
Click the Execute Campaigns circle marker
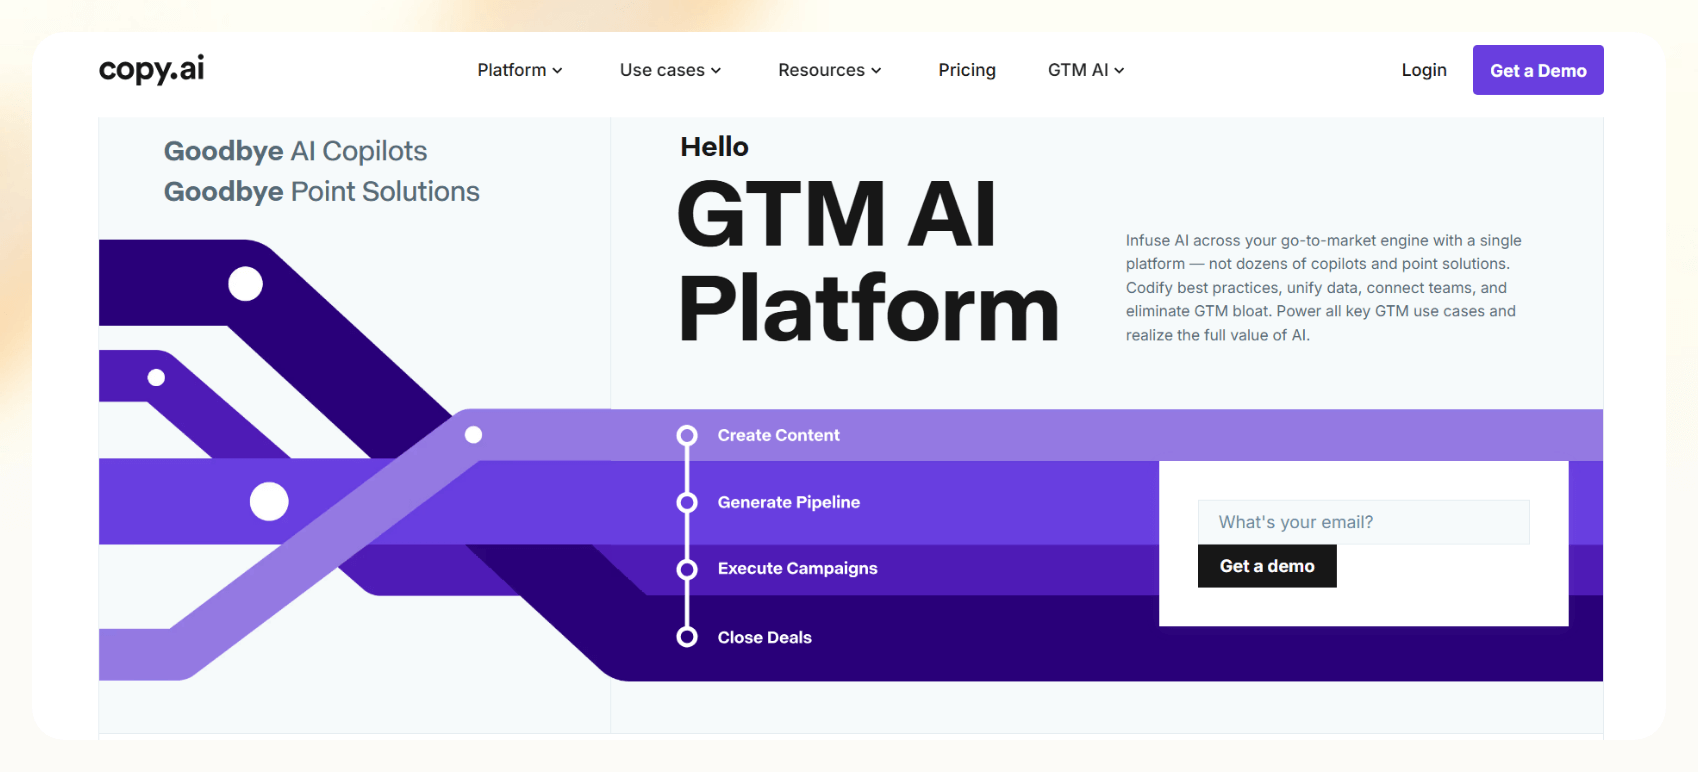coord(687,569)
